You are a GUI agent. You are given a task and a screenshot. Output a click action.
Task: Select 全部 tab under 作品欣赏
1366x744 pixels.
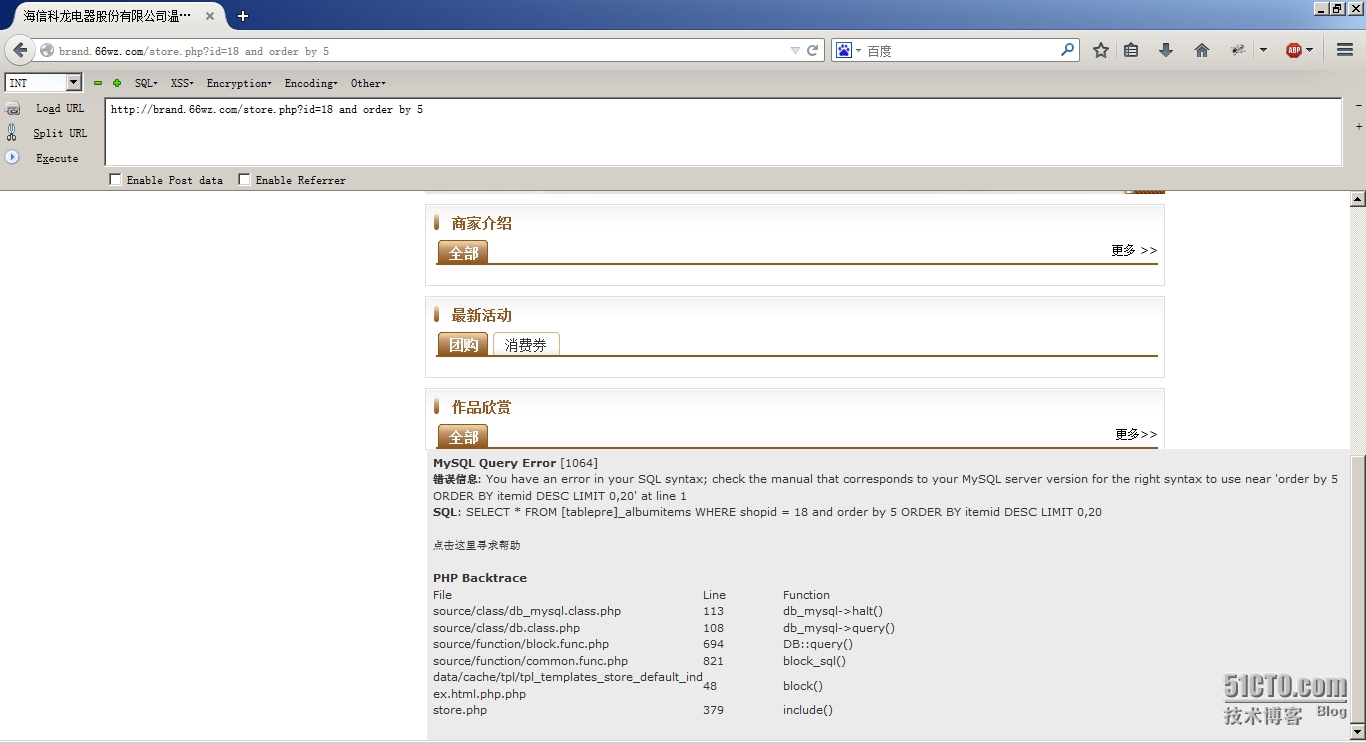(463, 437)
